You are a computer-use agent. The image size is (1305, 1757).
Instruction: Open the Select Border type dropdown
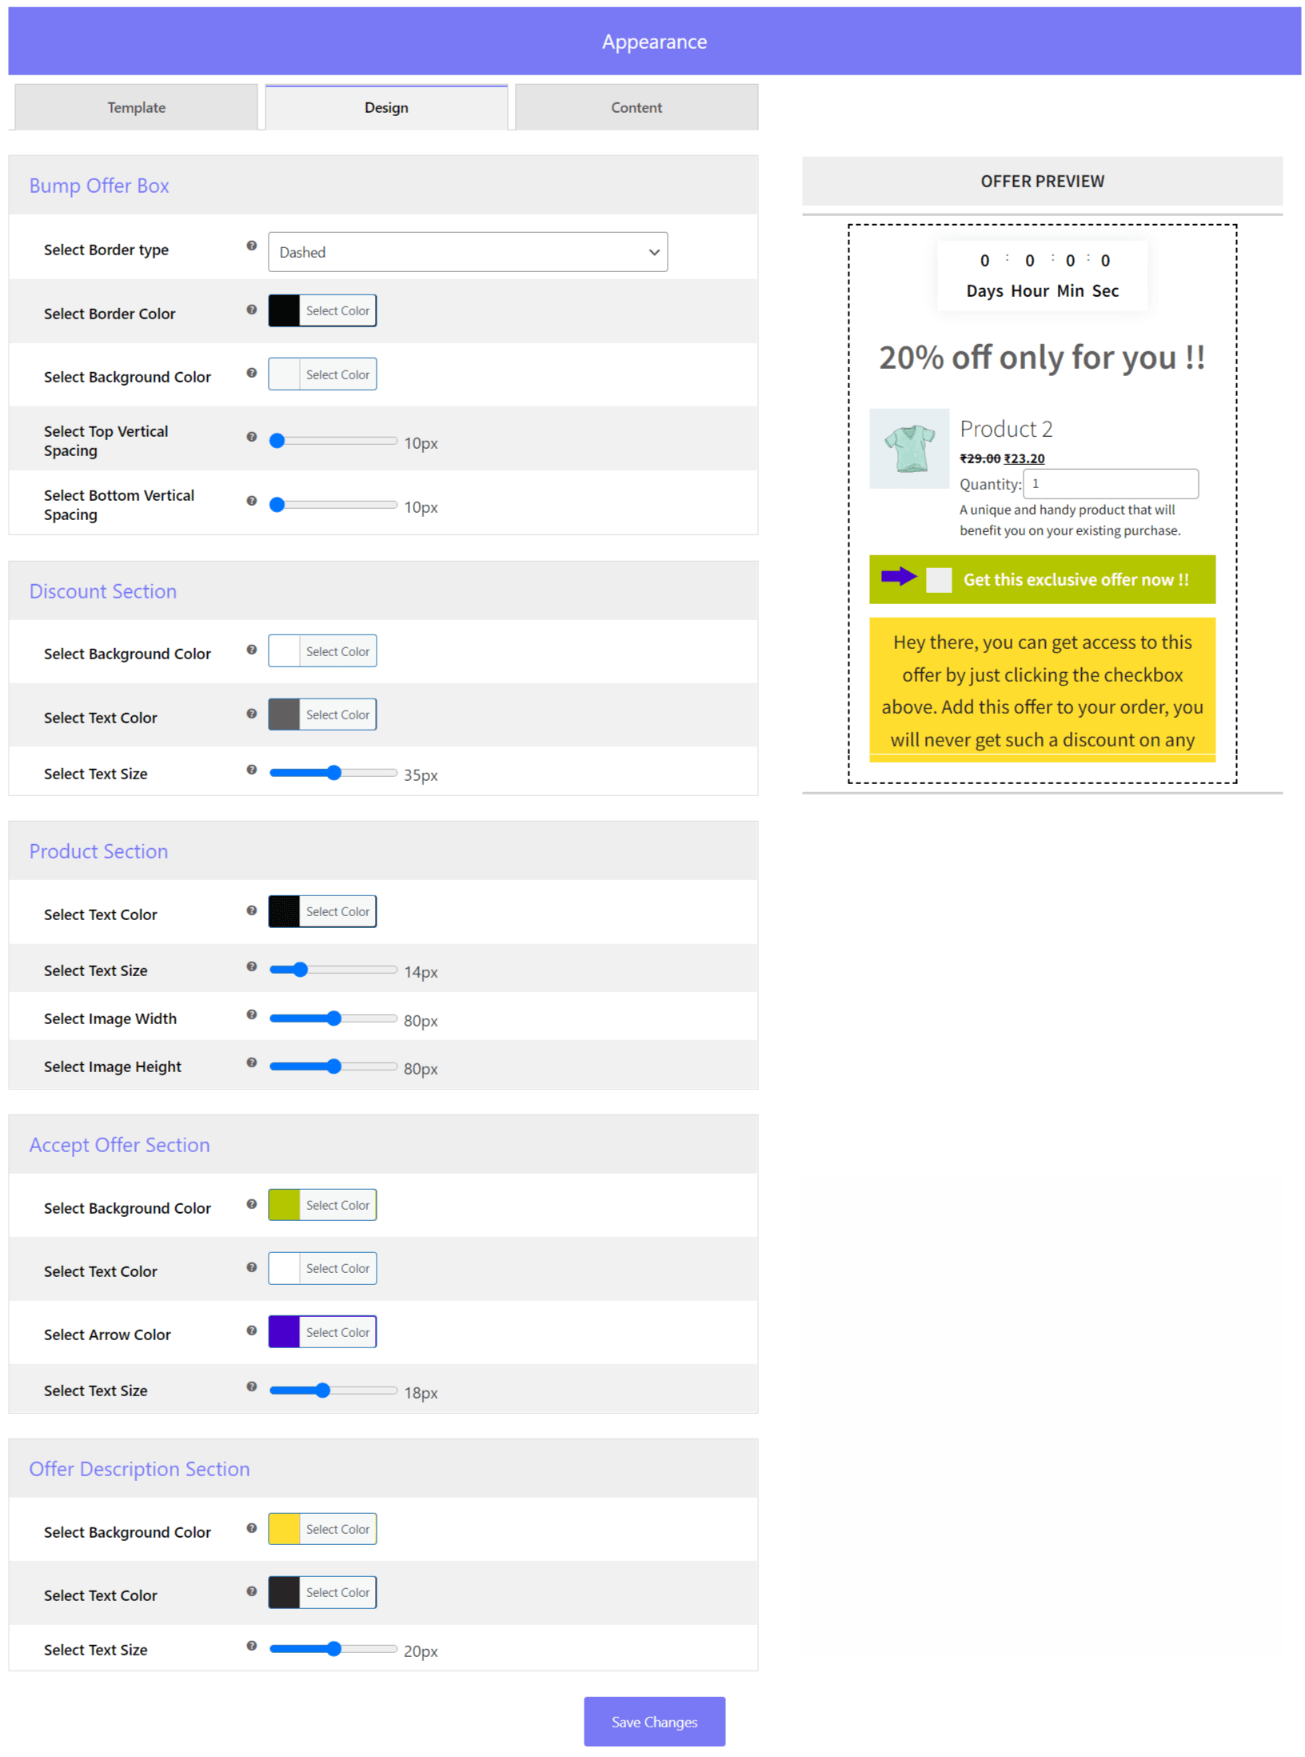(468, 252)
